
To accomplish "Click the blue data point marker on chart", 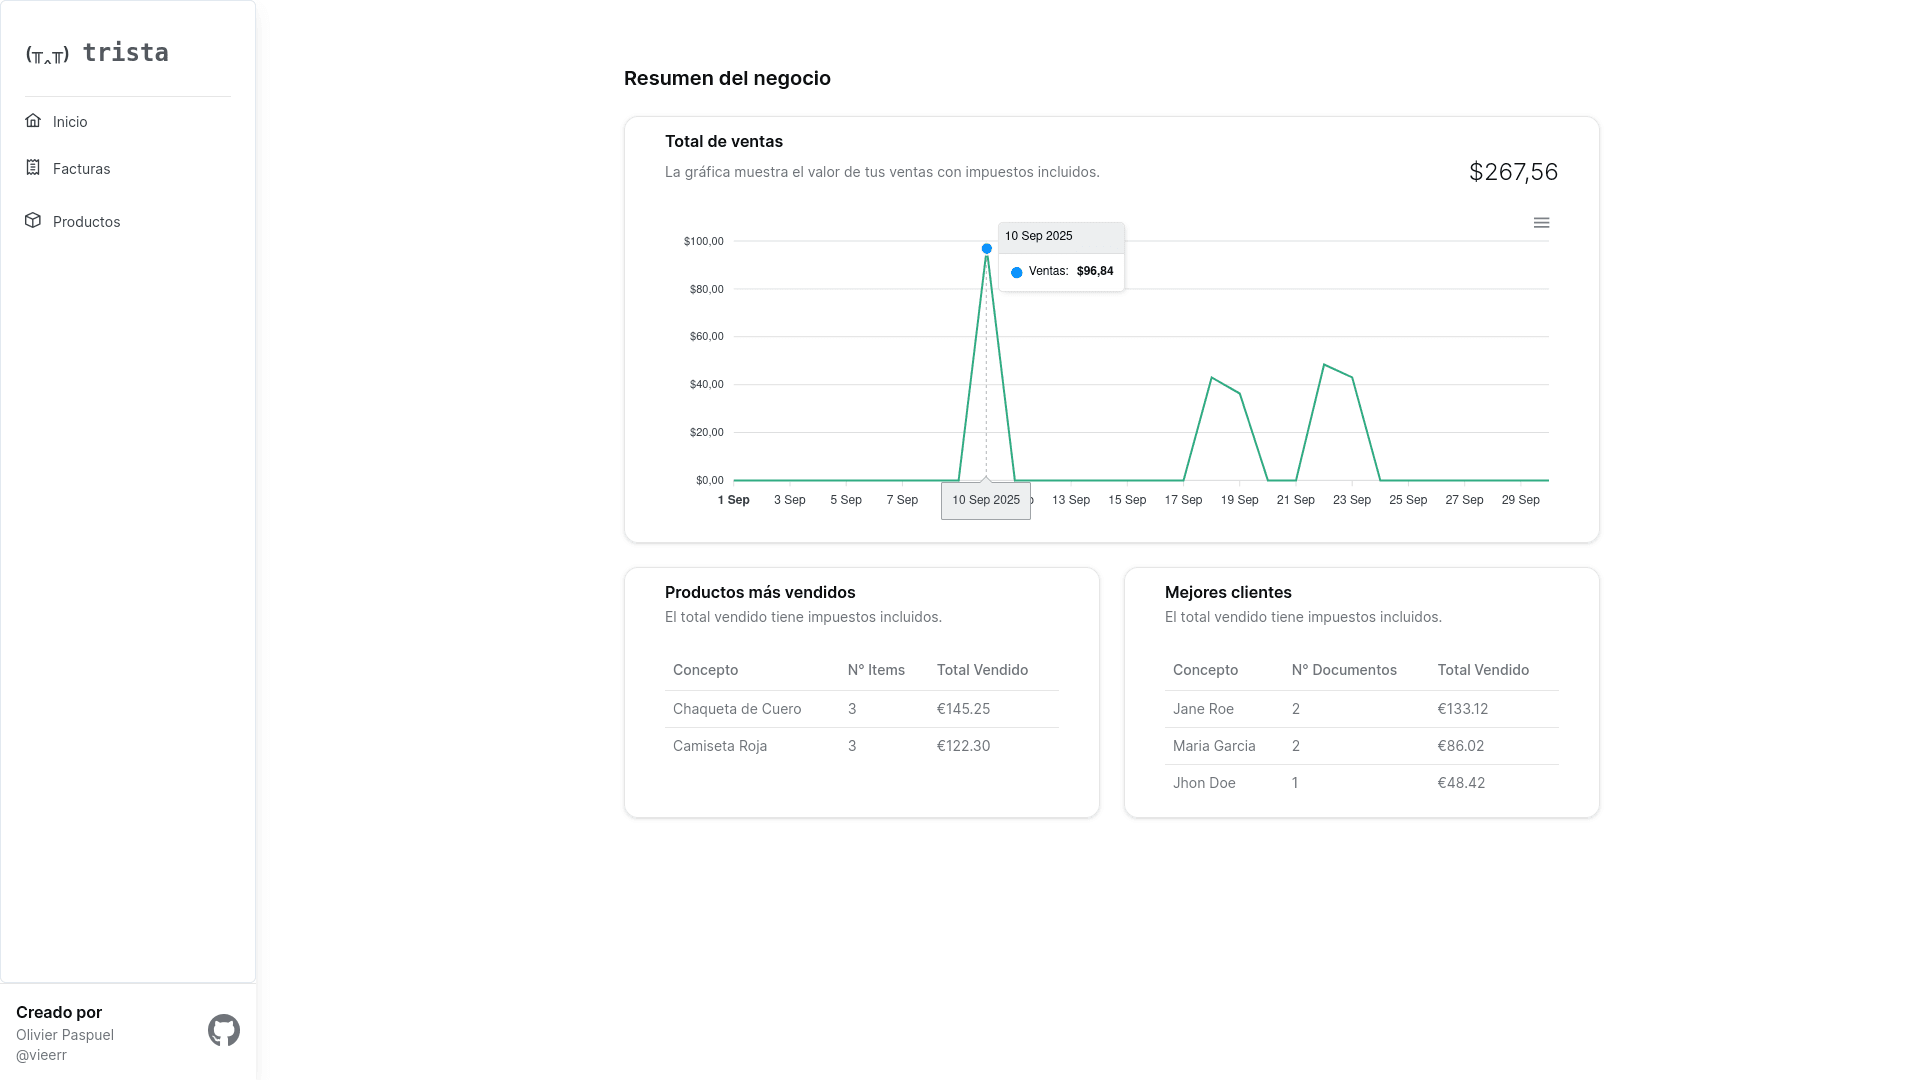I will (986, 249).
